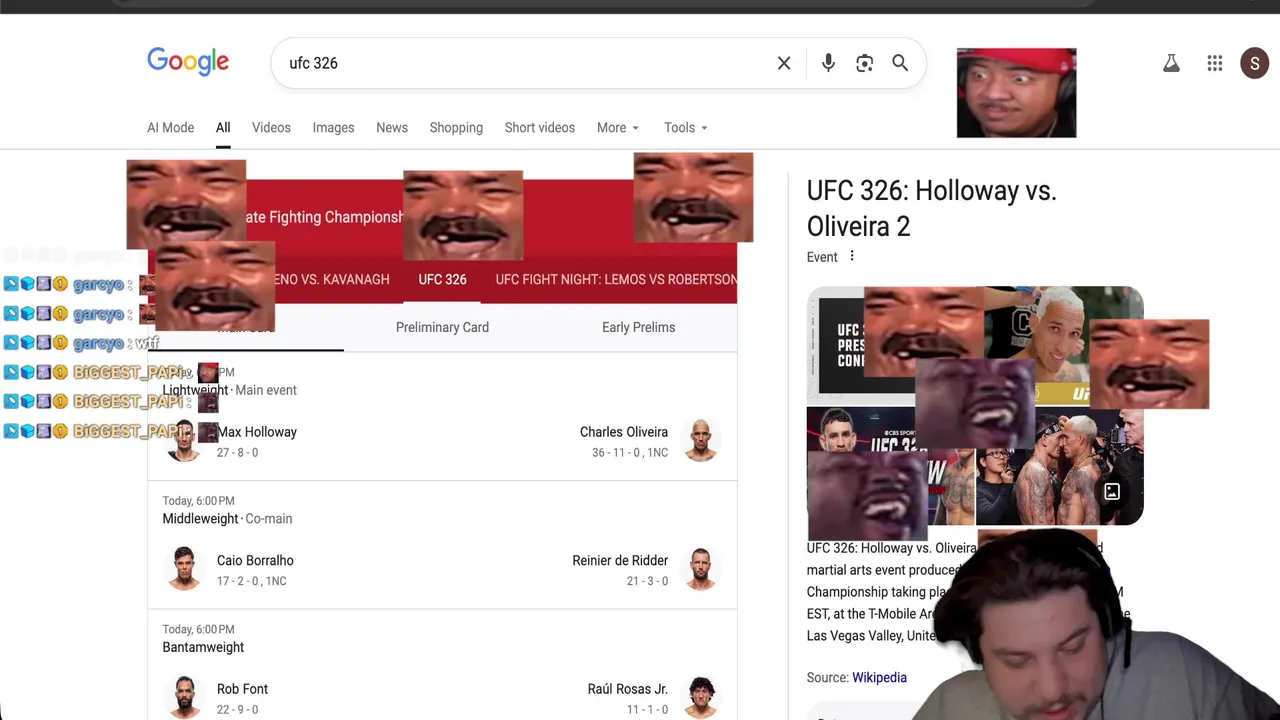Click the UFC 326: Holloway vs. Oliveira 2 title
Screen dimensions: 1280x720
(931, 208)
